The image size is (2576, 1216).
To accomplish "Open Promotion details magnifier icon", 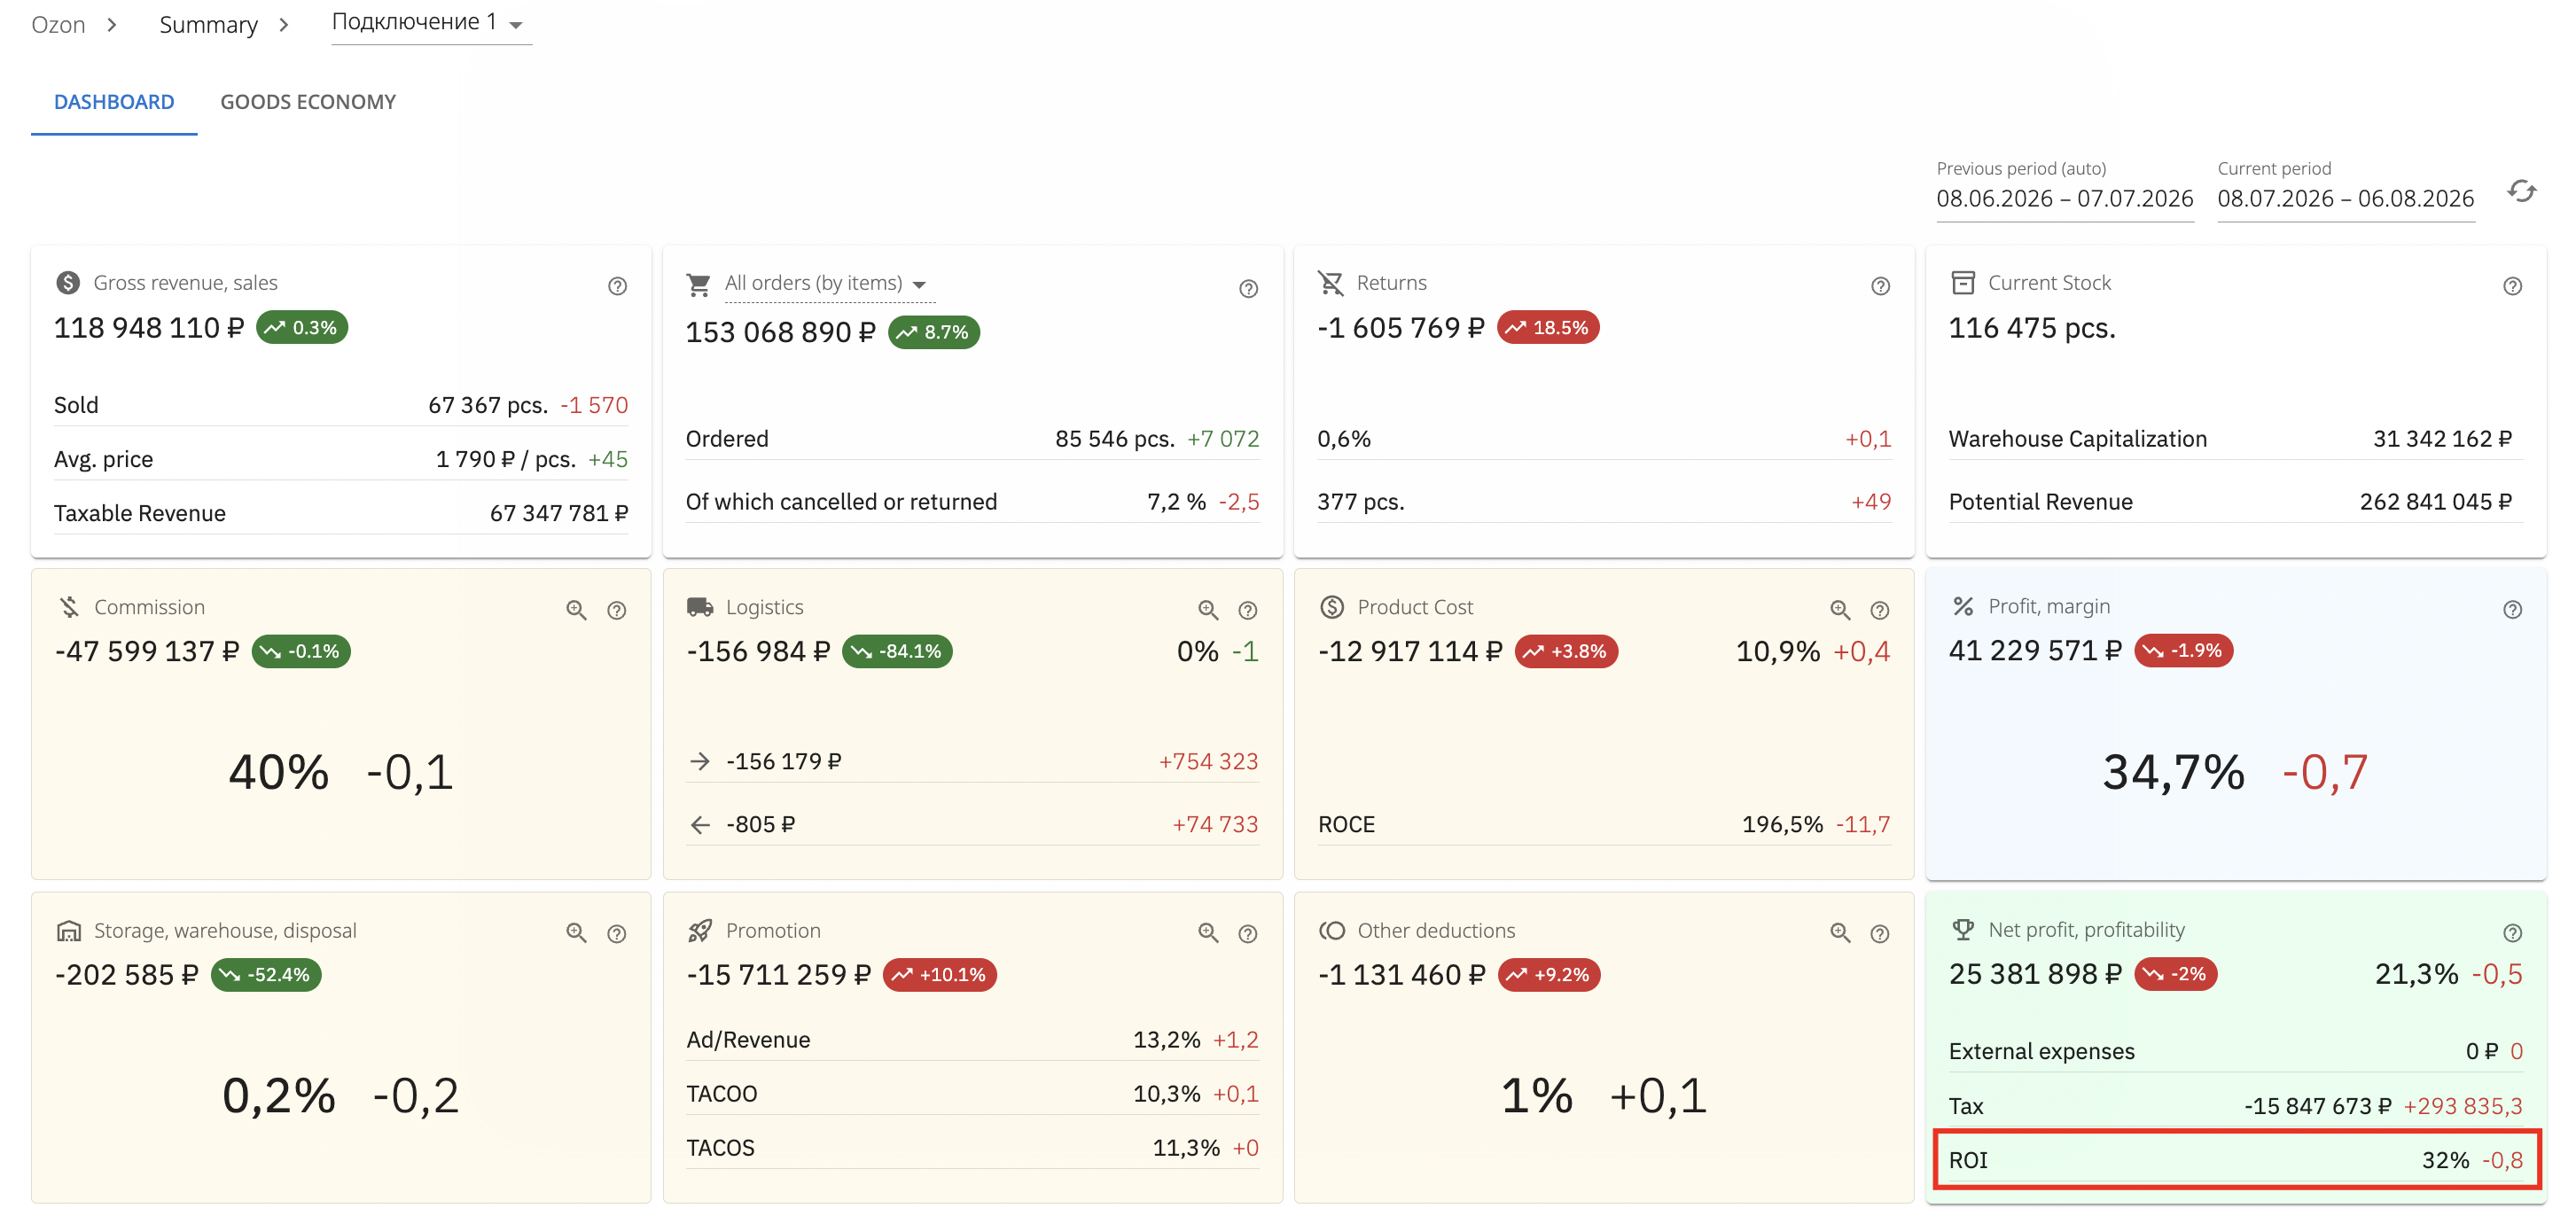I will 1208,933.
